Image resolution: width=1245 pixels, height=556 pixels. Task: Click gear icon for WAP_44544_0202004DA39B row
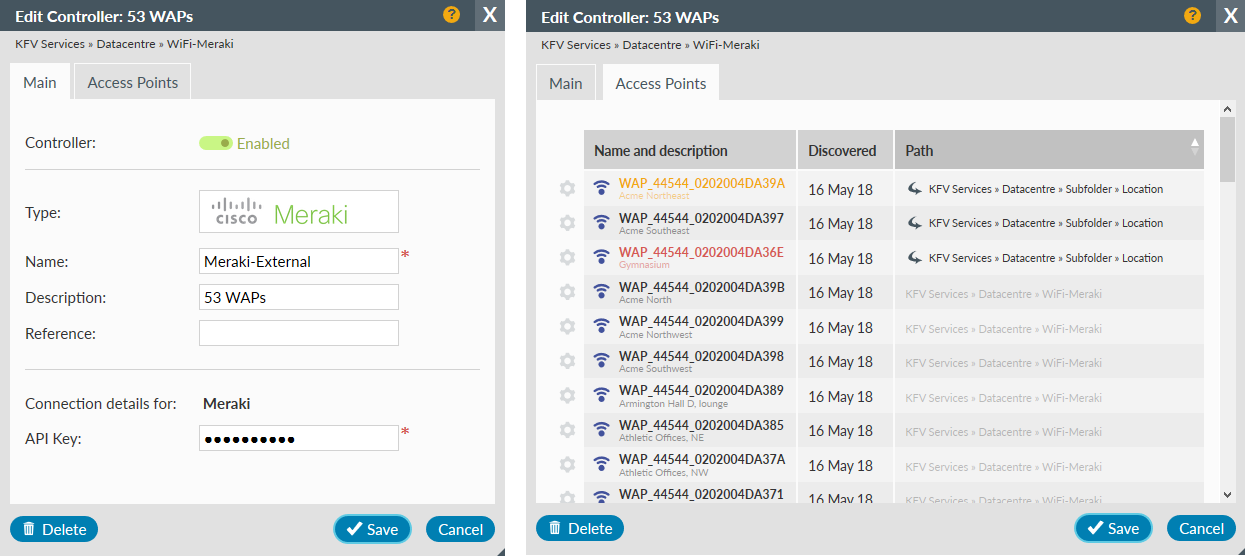tap(567, 292)
